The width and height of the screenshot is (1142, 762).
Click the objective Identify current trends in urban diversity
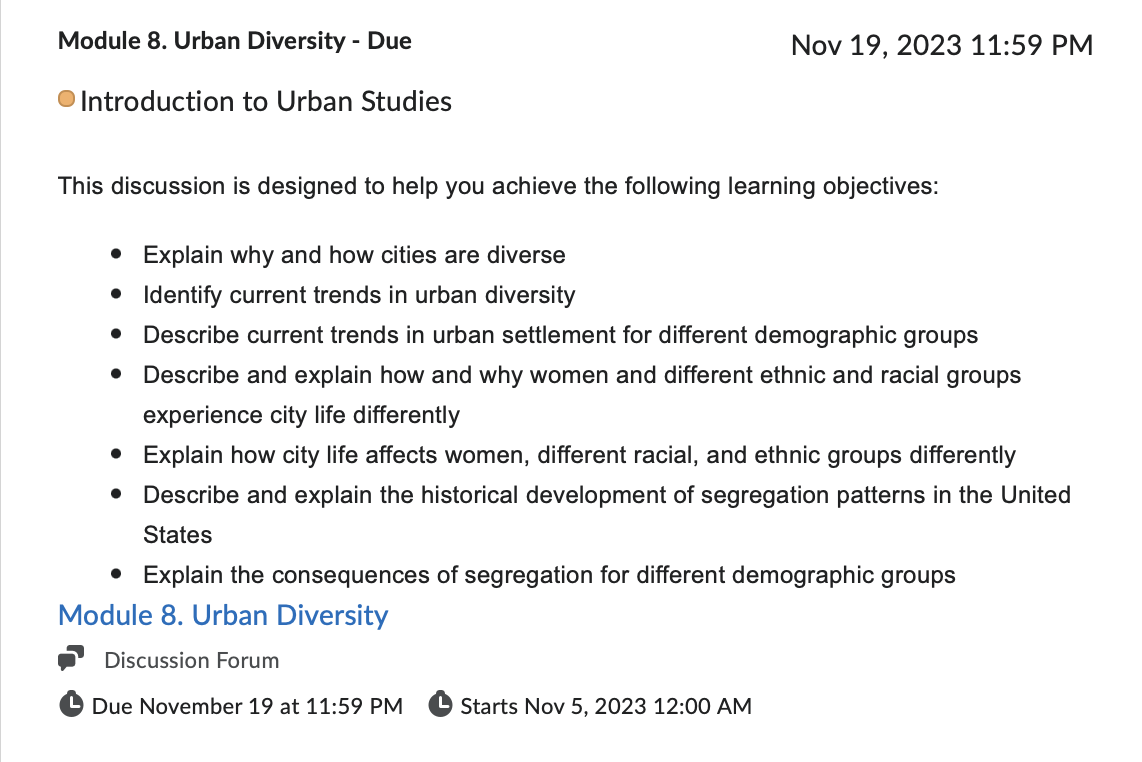point(359,295)
